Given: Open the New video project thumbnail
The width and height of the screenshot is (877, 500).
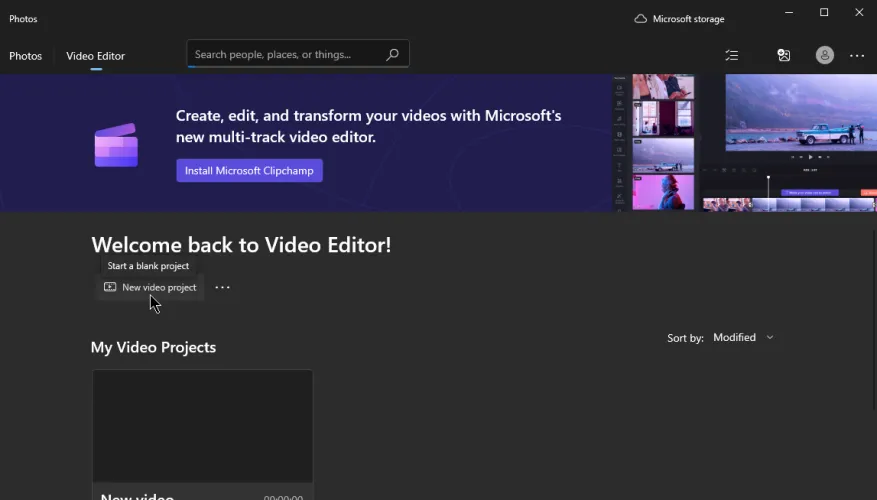Looking at the screenshot, I should tap(202, 425).
